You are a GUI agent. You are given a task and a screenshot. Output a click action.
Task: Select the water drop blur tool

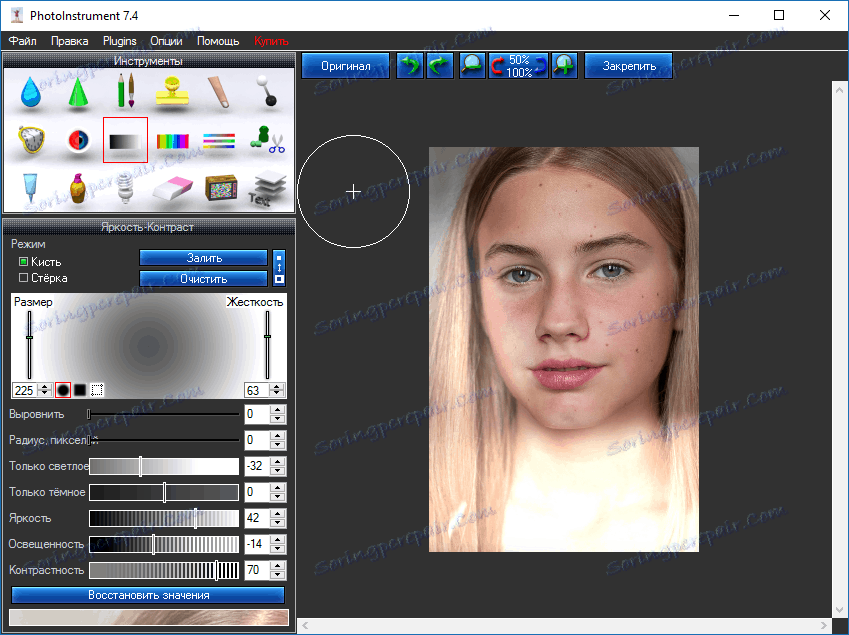coord(30,94)
